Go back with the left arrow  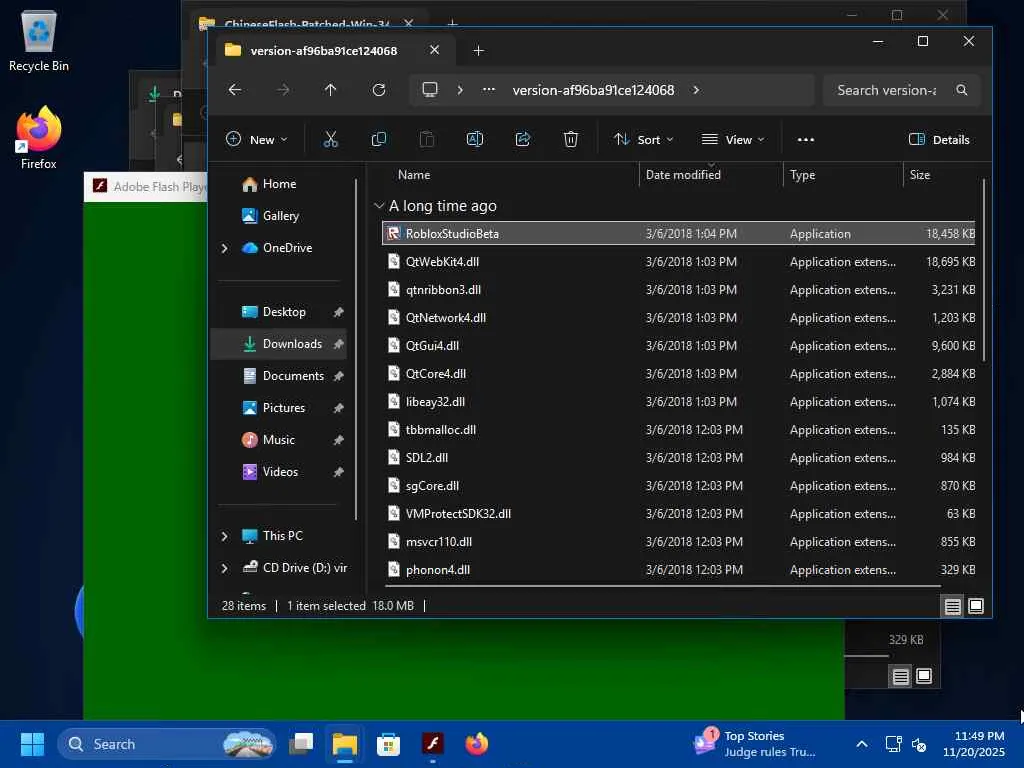click(235, 89)
